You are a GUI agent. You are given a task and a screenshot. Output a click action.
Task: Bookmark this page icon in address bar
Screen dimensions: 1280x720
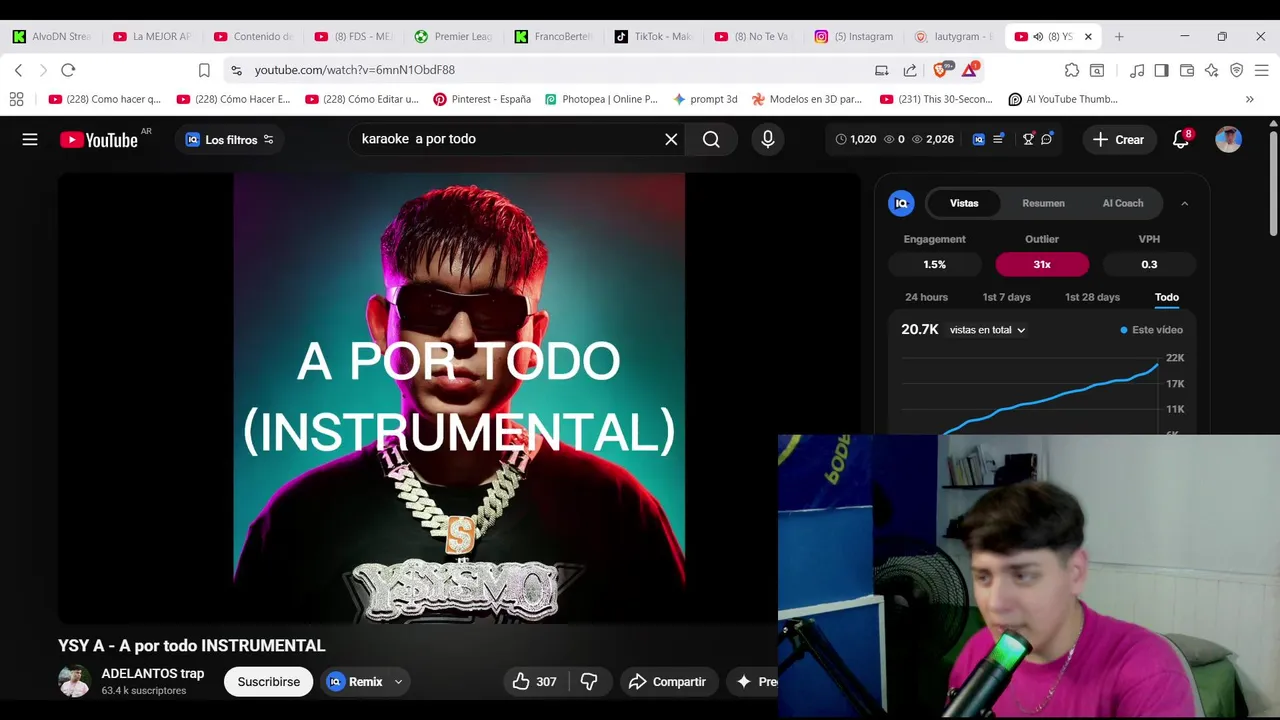(x=204, y=70)
